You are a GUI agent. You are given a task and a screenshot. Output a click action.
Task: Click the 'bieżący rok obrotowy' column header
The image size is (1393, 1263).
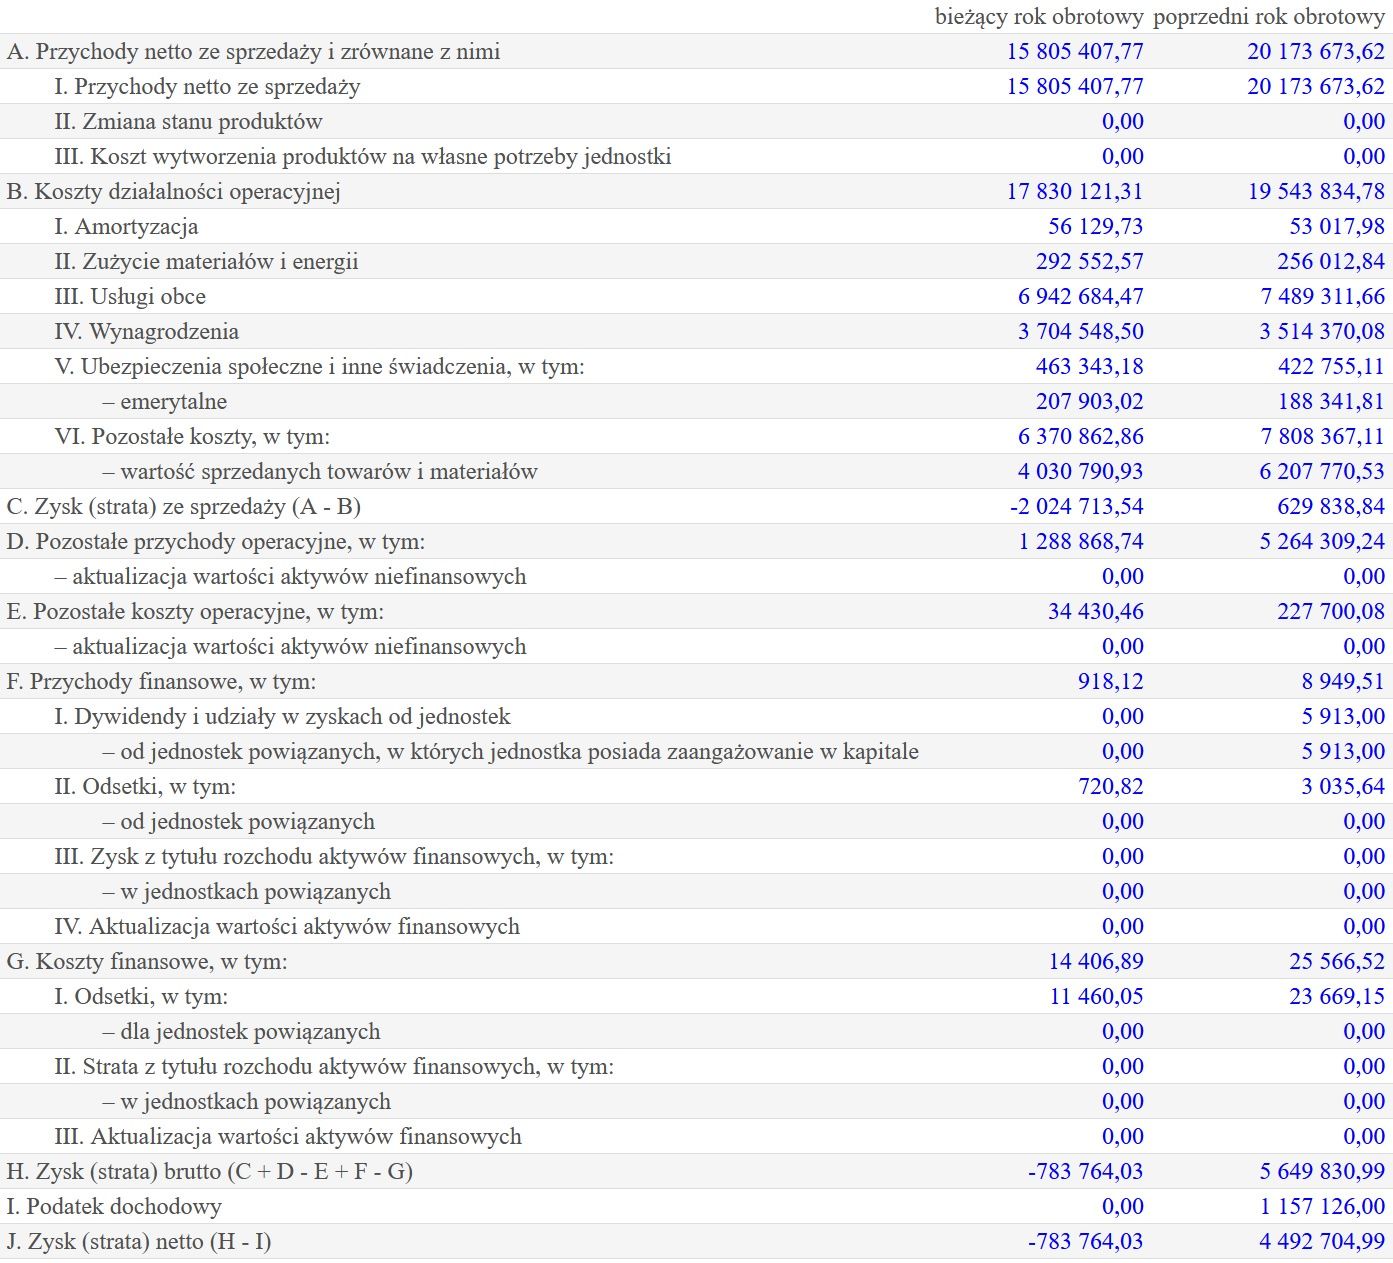click(1039, 16)
